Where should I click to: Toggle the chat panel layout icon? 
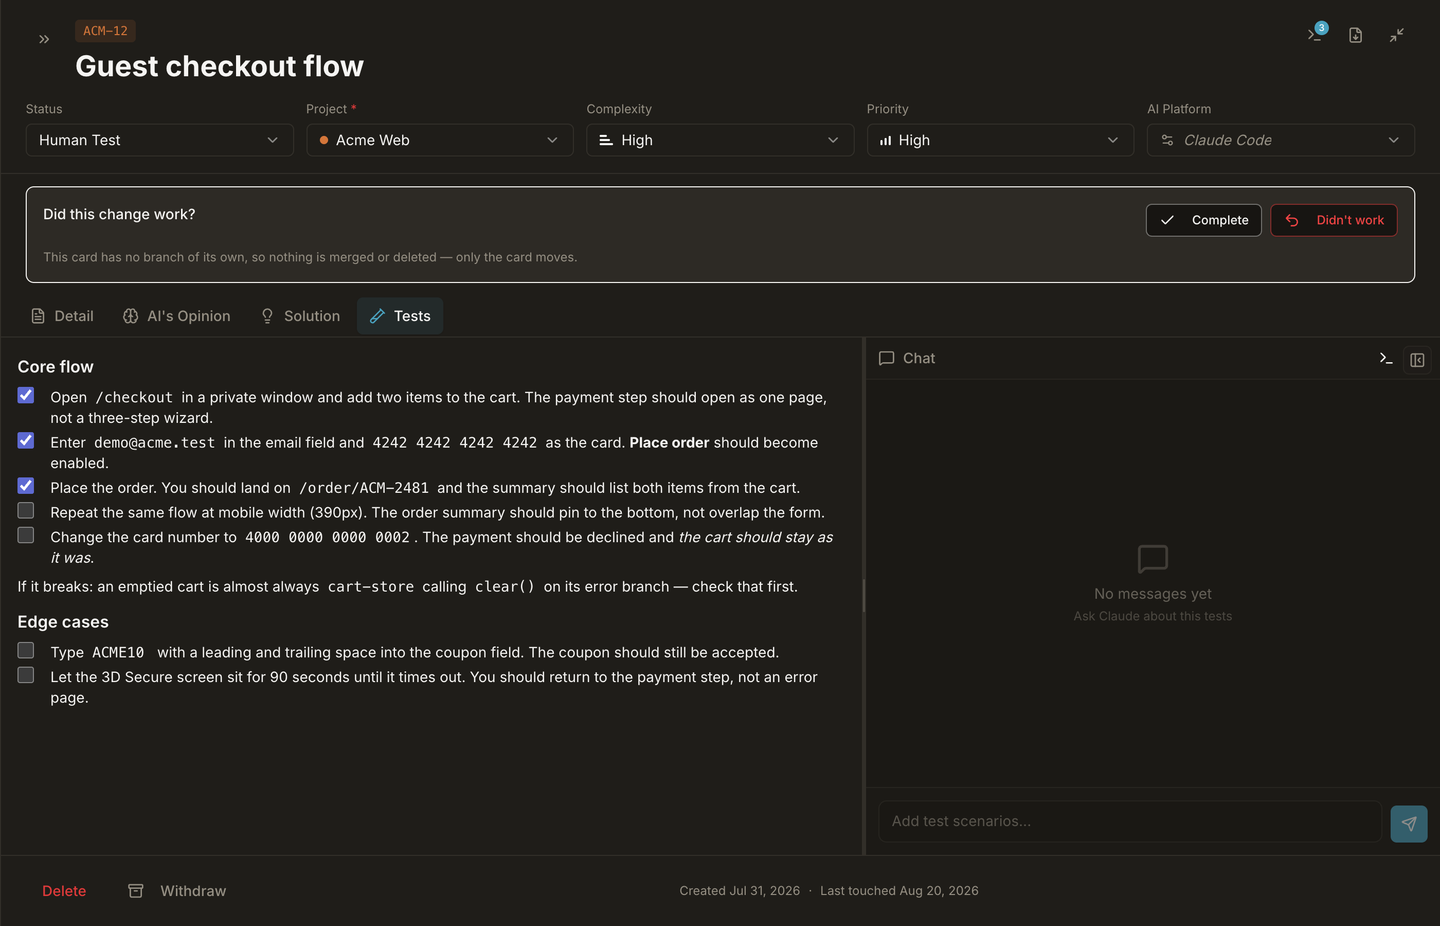(1417, 360)
